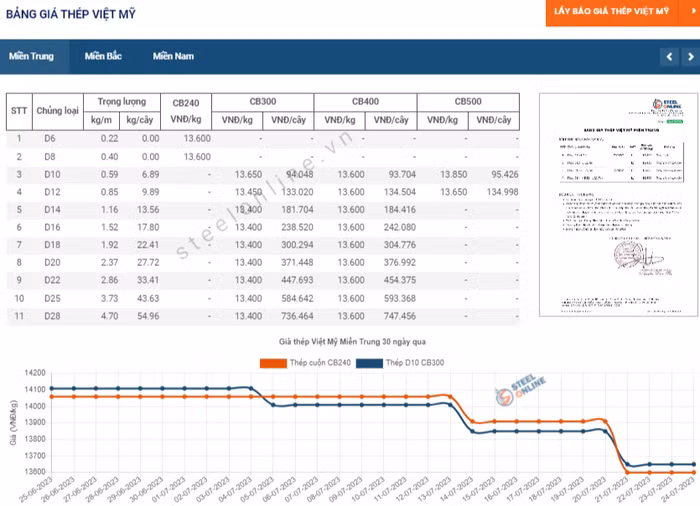
Task: Select the D25 row label
Action: pyautogui.click(x=52, y=298)
